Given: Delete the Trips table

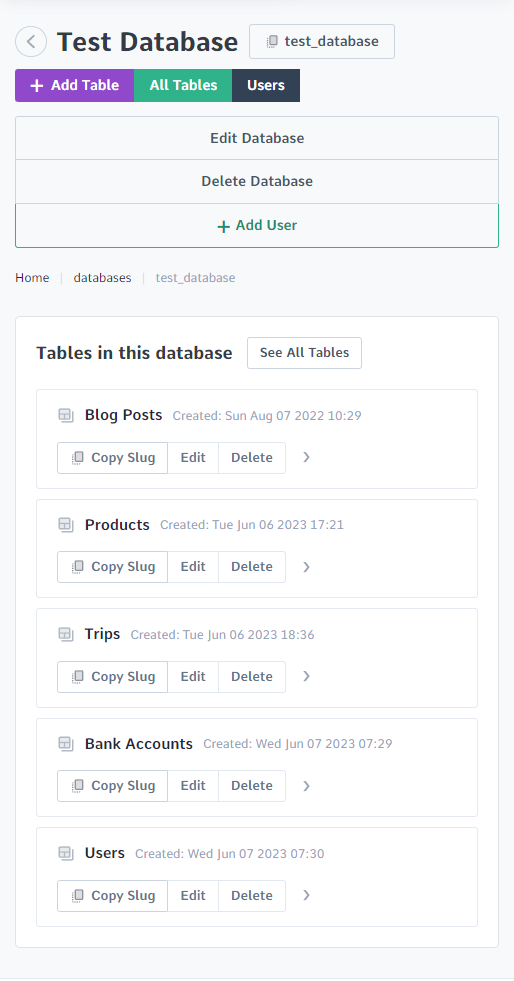Looking at the screenshot, I should point(252,677).
